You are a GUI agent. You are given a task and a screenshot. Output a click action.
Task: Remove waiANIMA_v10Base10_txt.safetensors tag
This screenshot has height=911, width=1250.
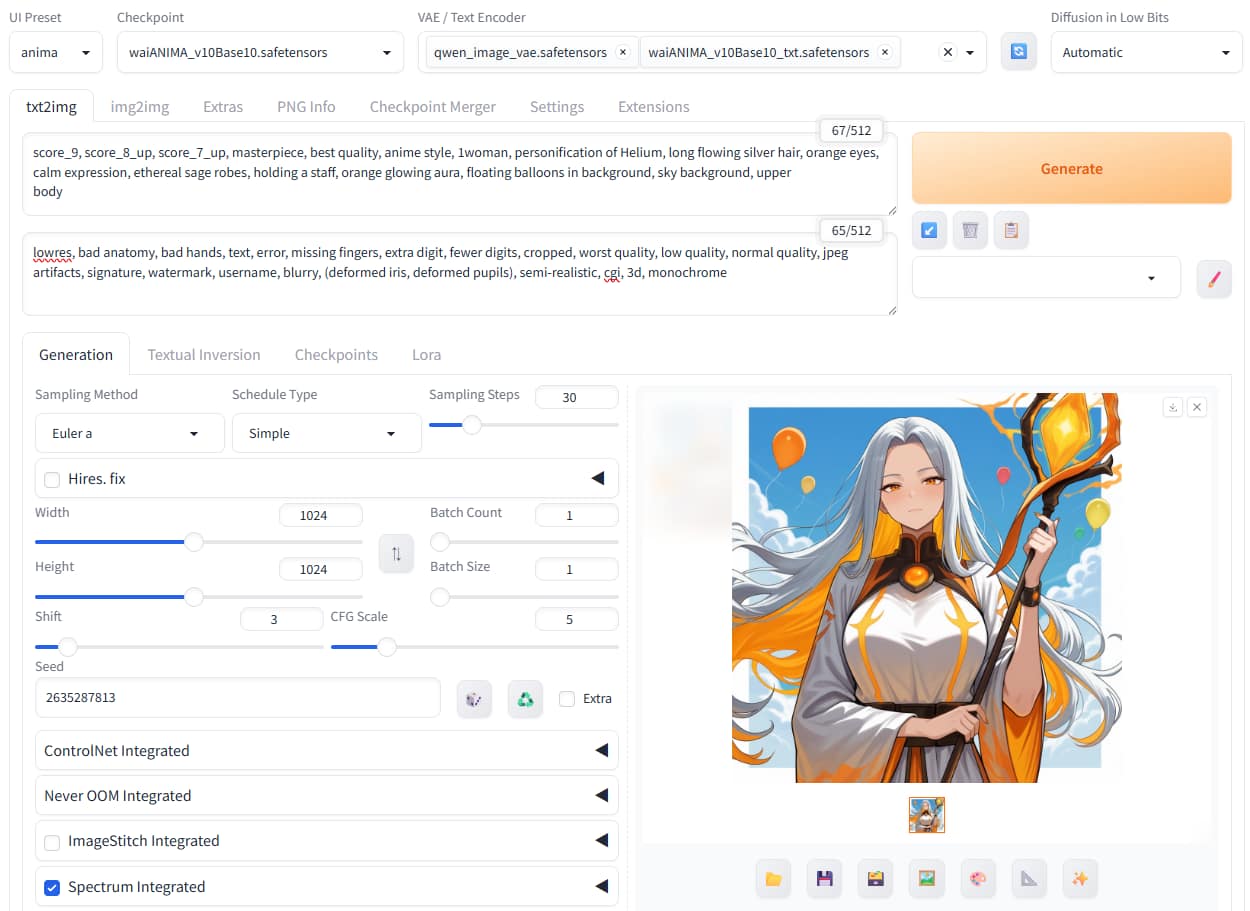pos(885,52)
